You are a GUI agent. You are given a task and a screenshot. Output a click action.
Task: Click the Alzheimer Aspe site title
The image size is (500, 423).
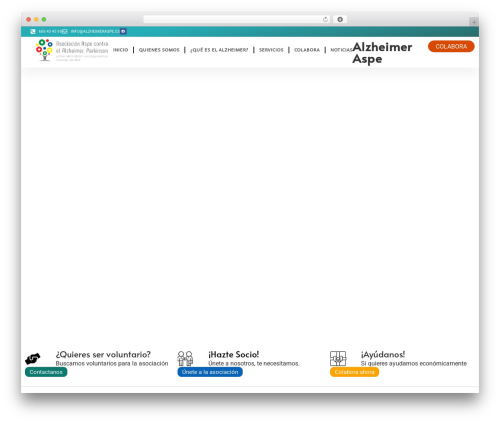tap(382, 53)
